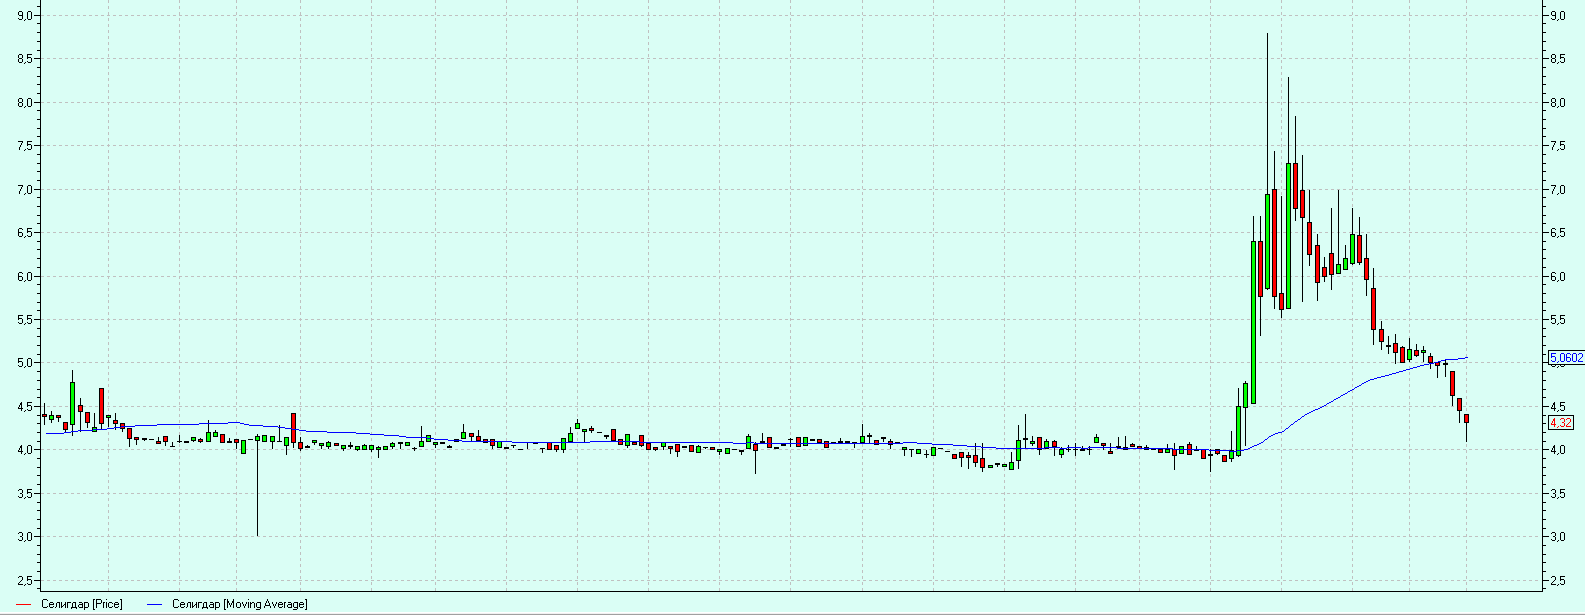Screen dimensions: 1585x615
Task: Click the blue moving average line end
Action: point(1465,357)
